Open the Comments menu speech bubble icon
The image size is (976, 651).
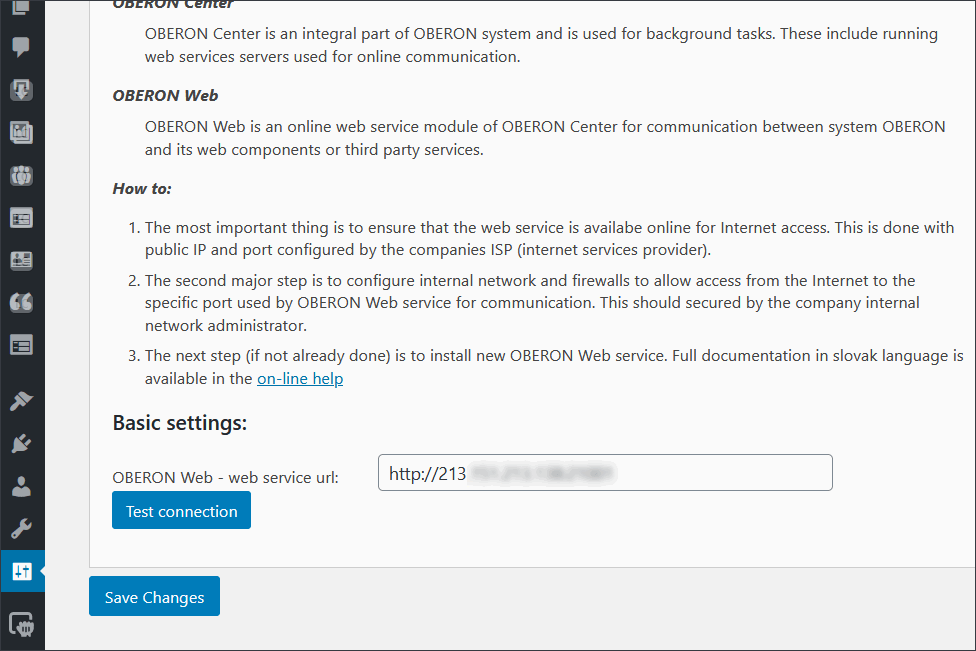[x=21, y=47]
